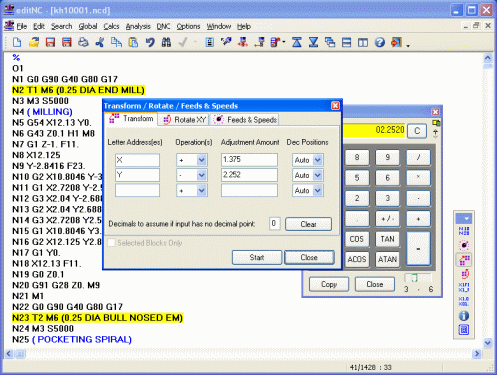The width and height of the screenshot is (497, 375).
Task: Switch to Feeds & Speeds tab
Action: pyautogui.click(x=245, y=120)
